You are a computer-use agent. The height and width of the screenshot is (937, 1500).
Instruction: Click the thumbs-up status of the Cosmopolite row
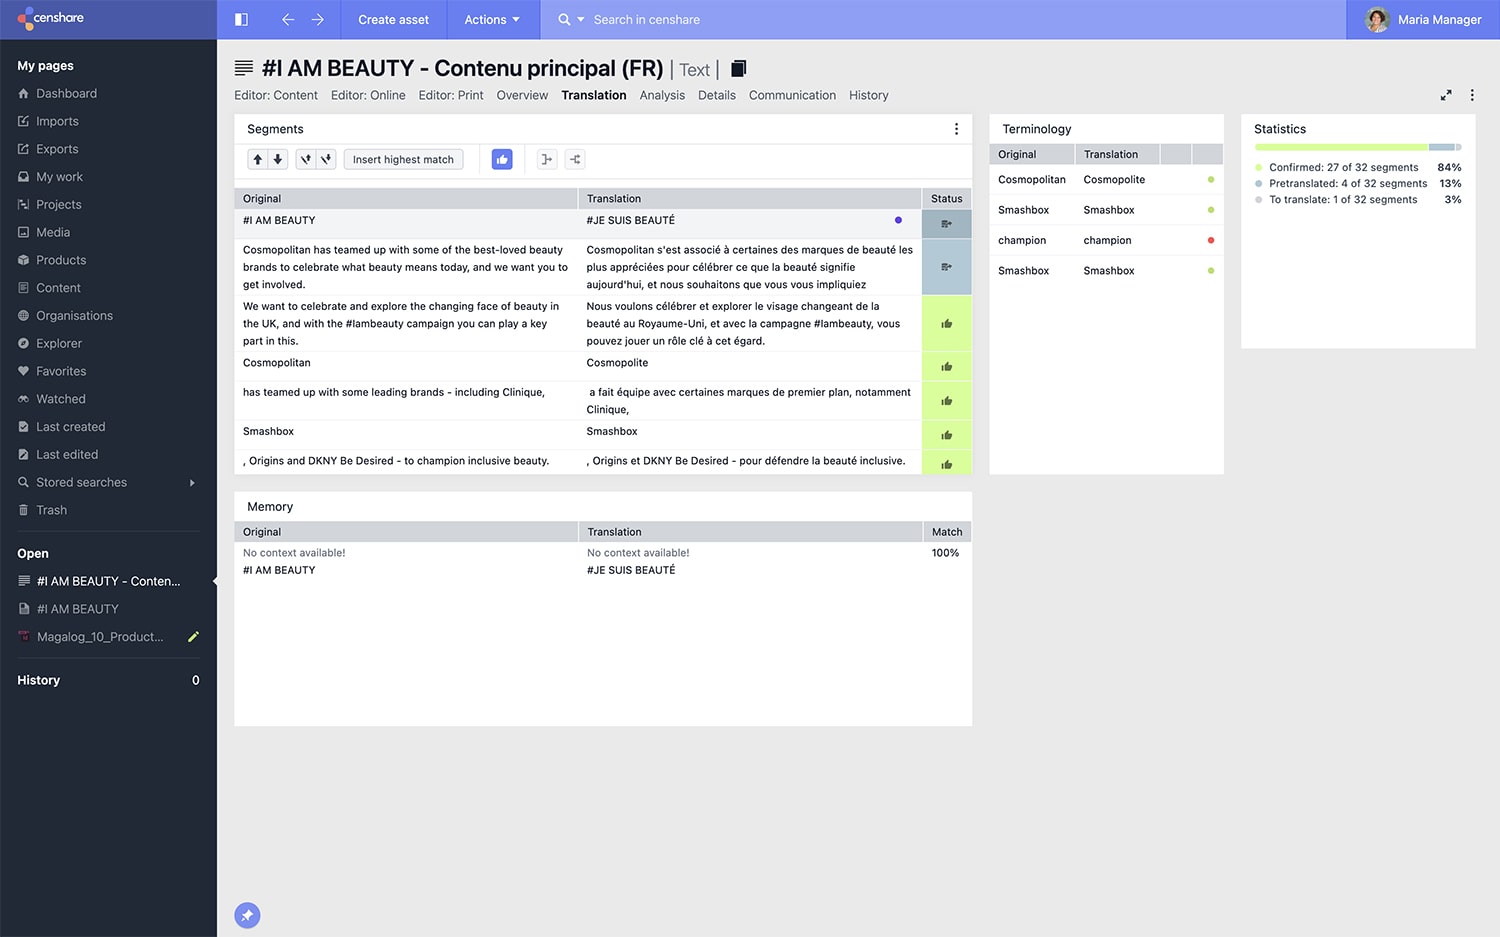coord(946,366)
